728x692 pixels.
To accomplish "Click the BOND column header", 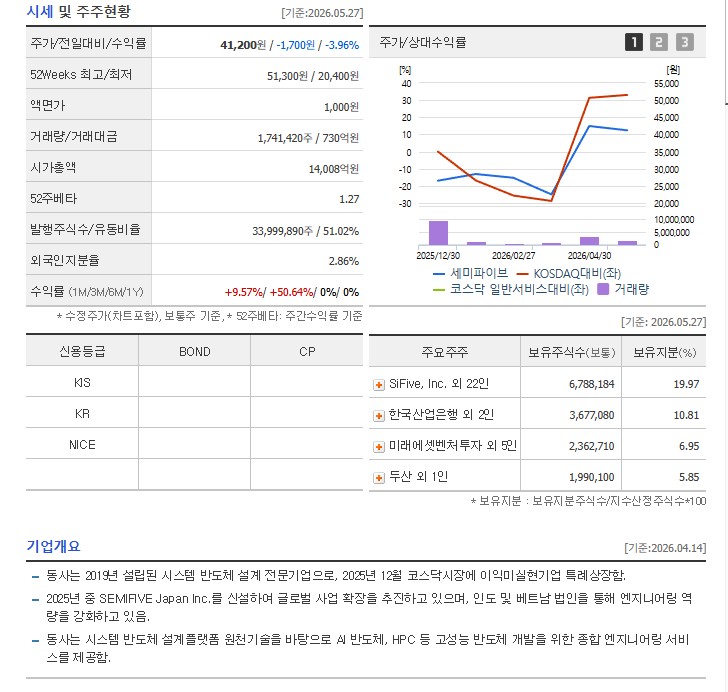I will tap(195, 351).
